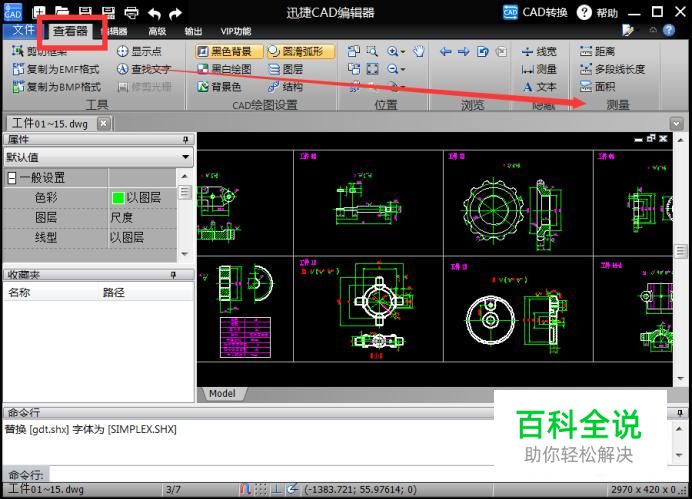Select the 多段线长度 measure tool
The image size is (692, 499).
click(x=612, y=69)
